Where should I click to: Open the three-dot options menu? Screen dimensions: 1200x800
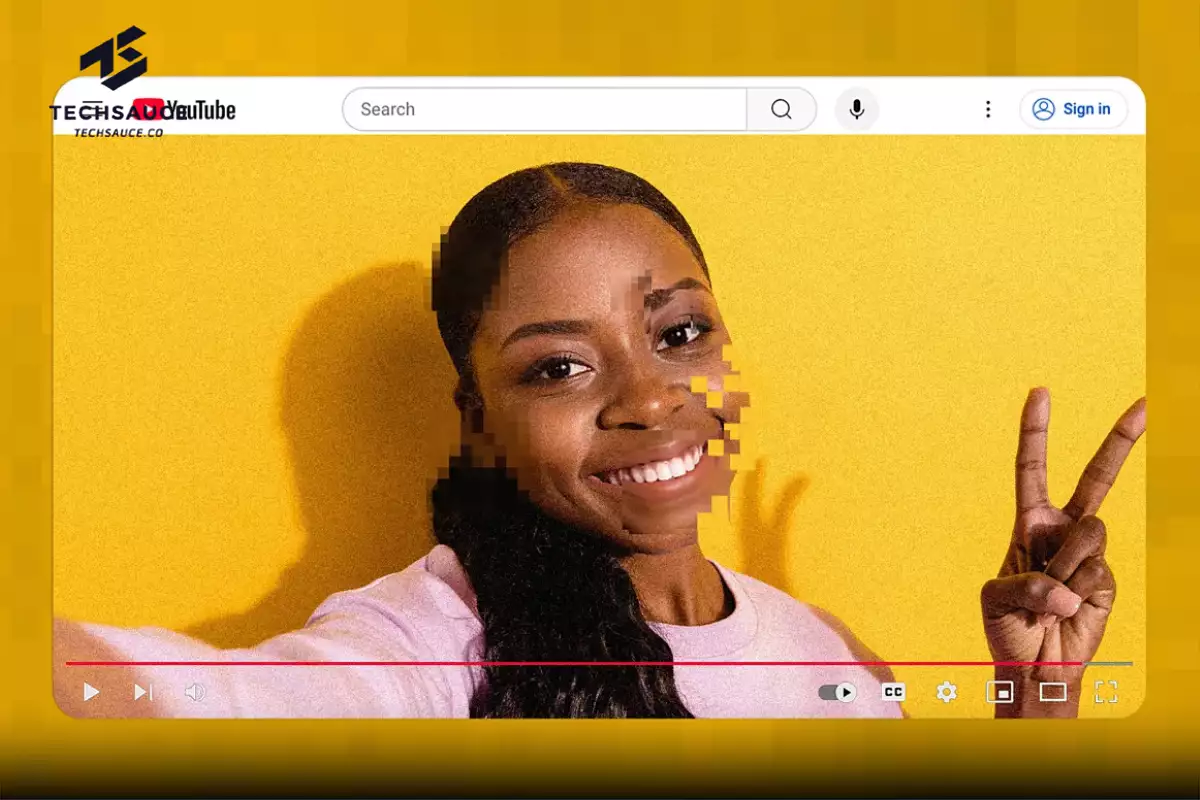[988, 109]
